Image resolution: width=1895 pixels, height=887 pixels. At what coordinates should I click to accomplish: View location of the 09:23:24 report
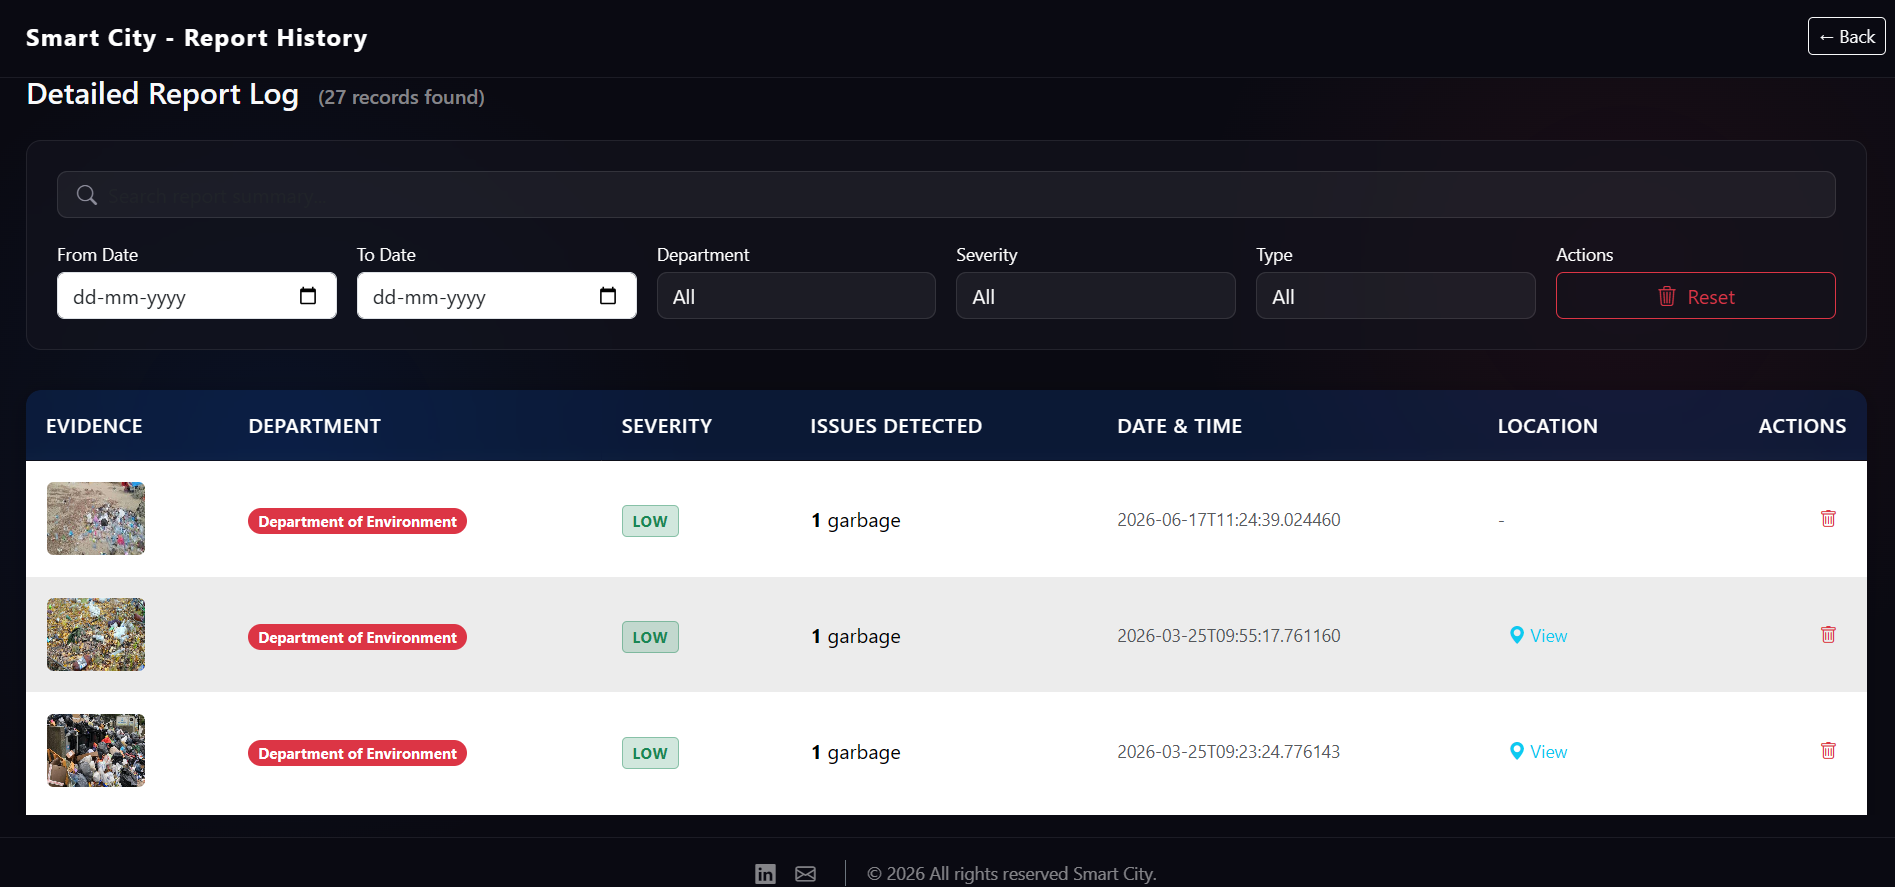tap(1538, 752)
